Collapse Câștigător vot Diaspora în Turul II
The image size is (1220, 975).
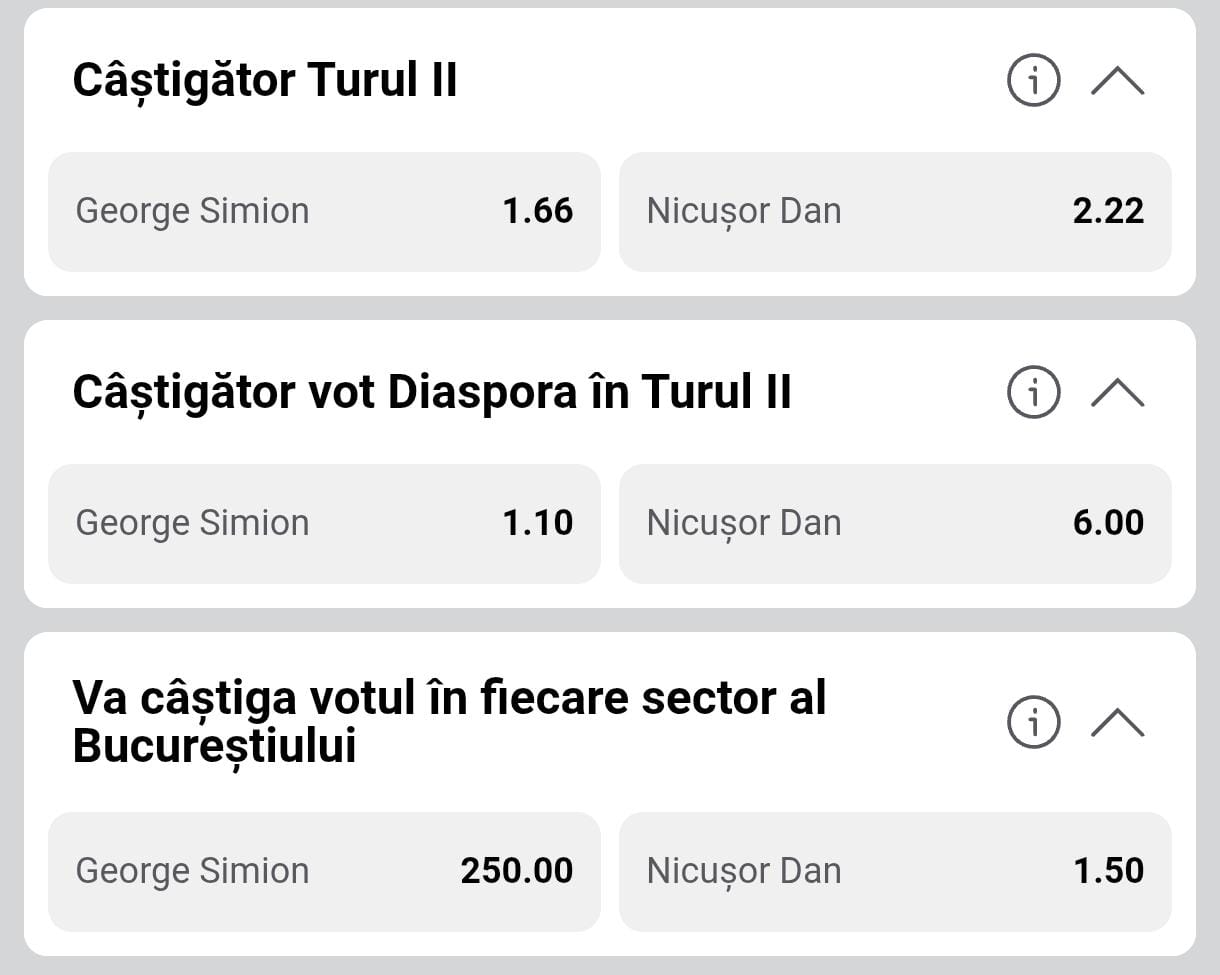coord(1117,393)
